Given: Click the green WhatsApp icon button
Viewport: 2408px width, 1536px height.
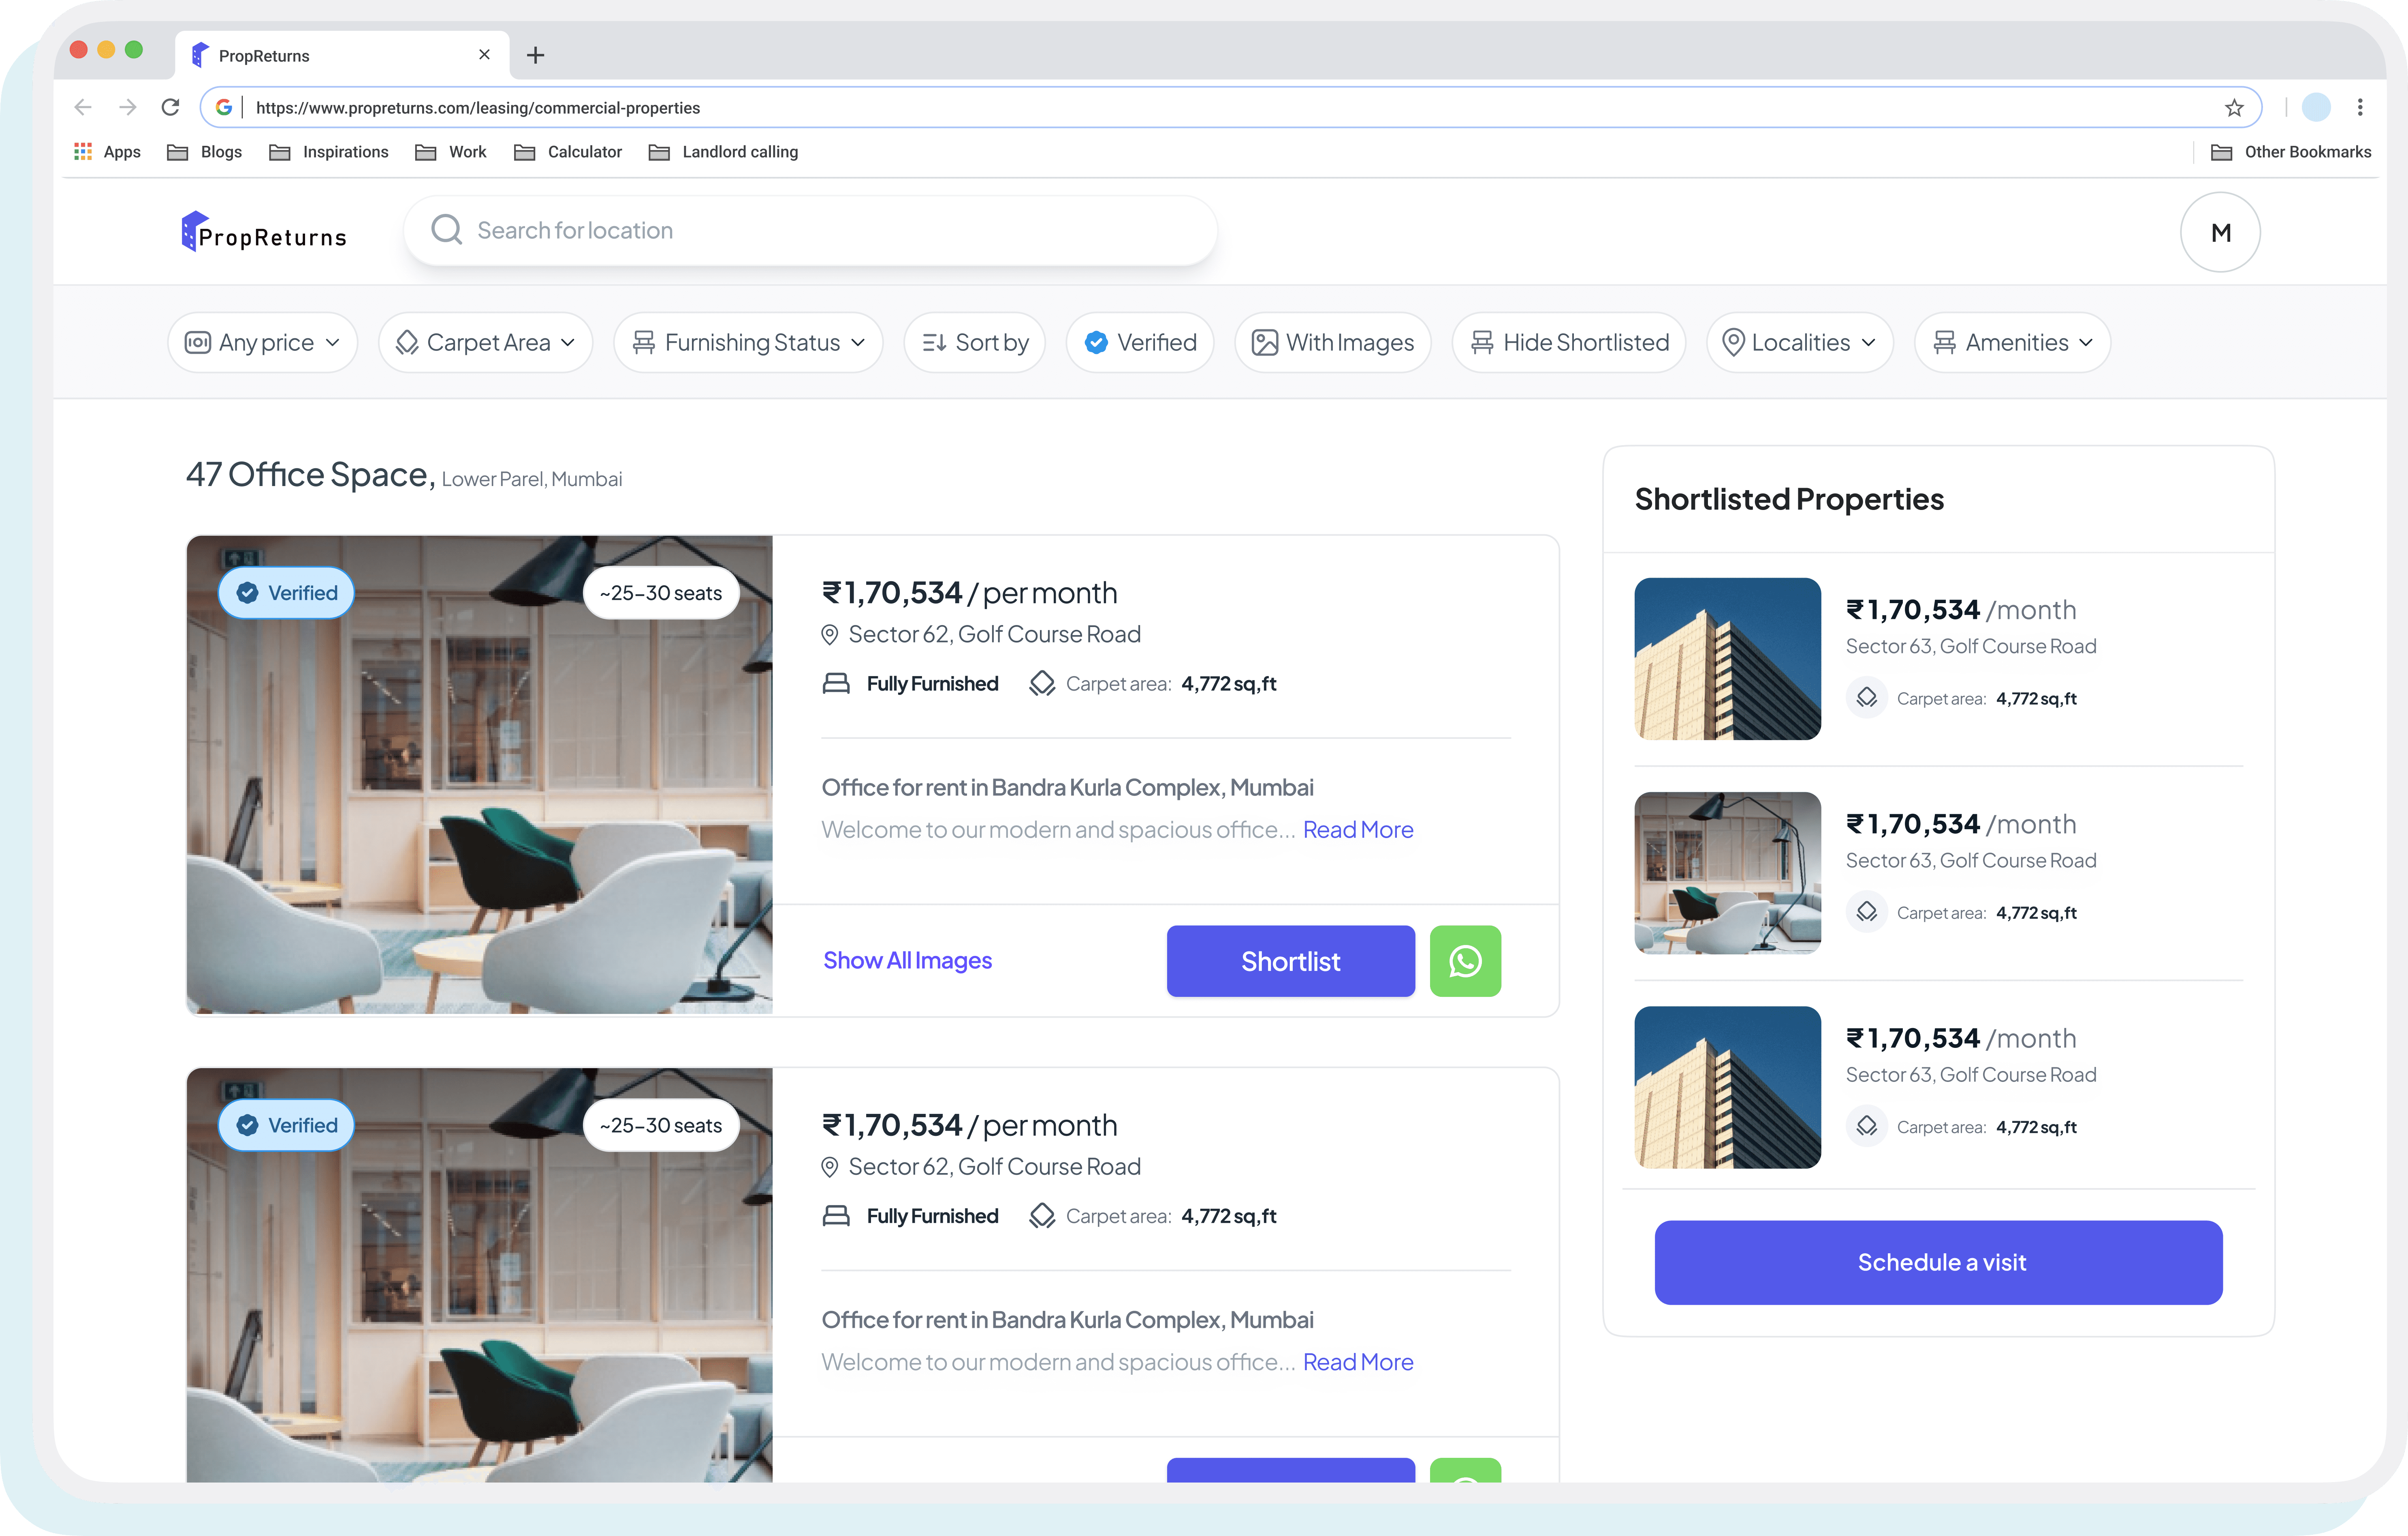Looking at the screenshot, I should (1464, 961).
